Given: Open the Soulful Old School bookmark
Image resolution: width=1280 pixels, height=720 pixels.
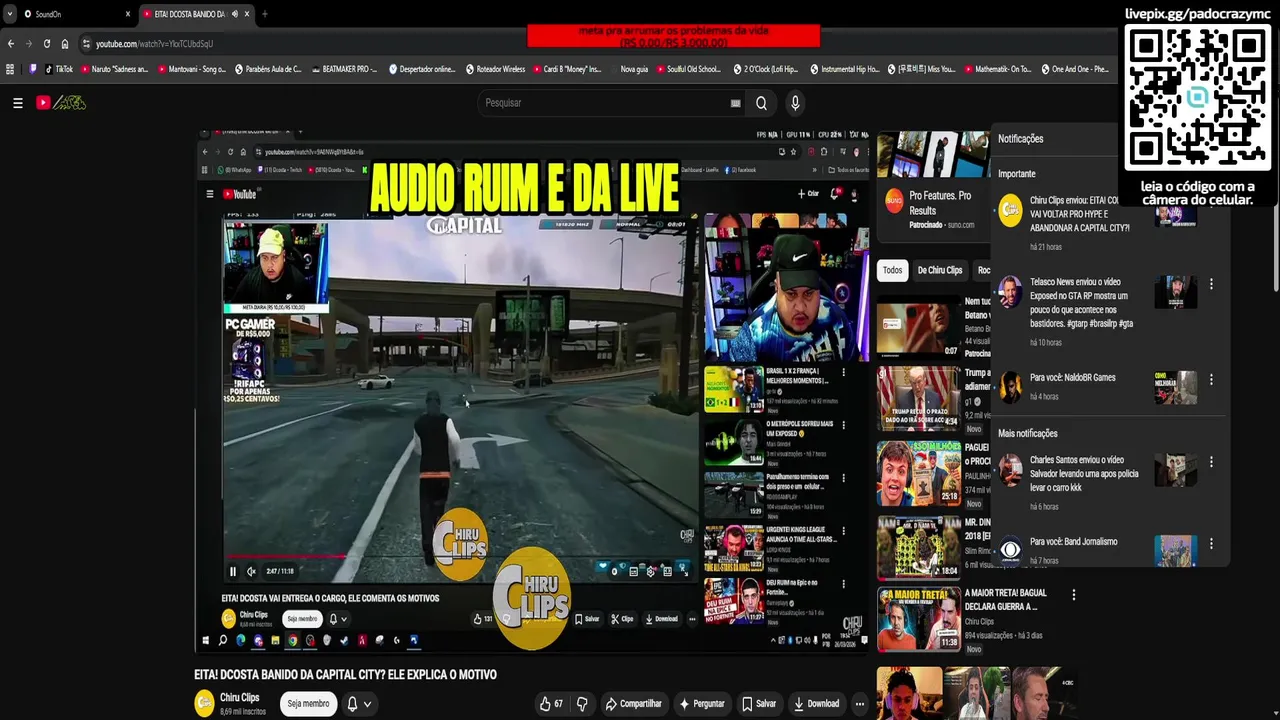Looking at the screenshot, I should pyautogui.click(x=689, y=69).
